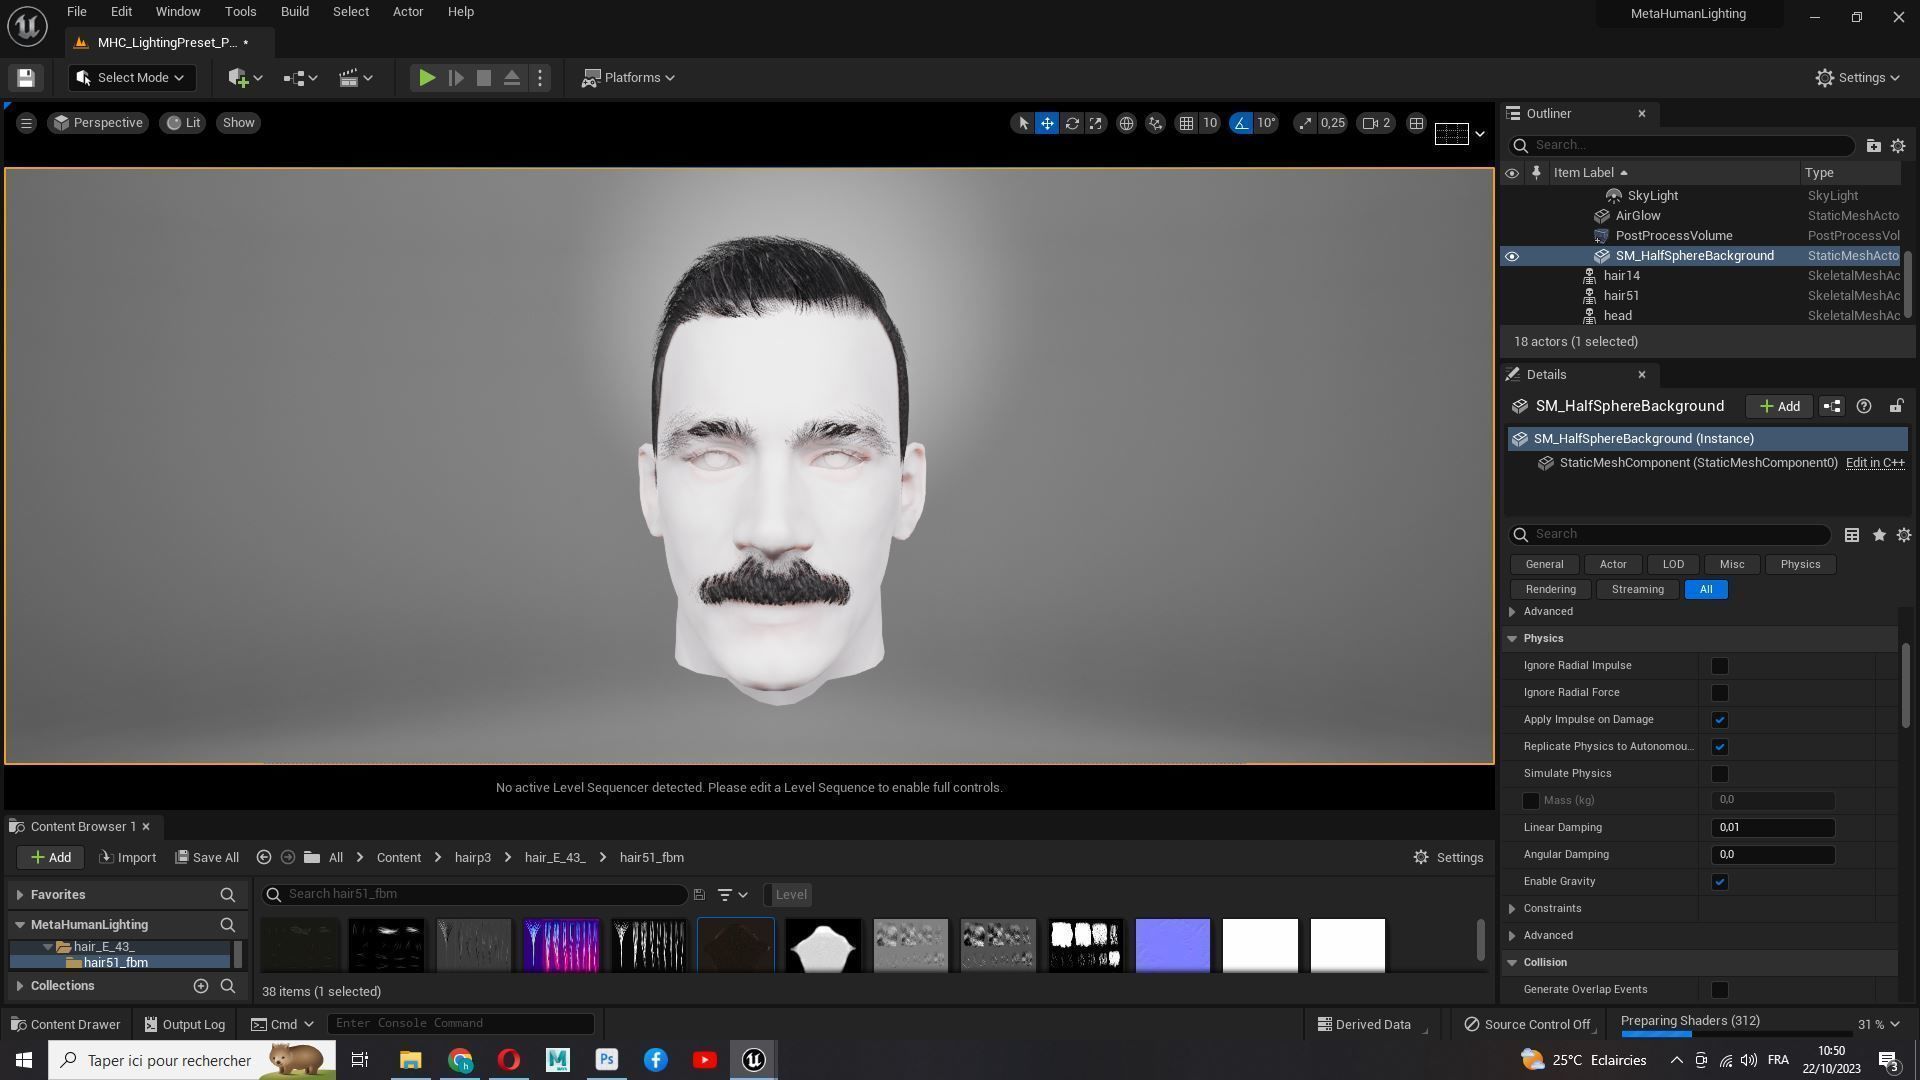
Task: Select the PostProcessVolume actor in Outliner
Action: tap(1673, 236)
